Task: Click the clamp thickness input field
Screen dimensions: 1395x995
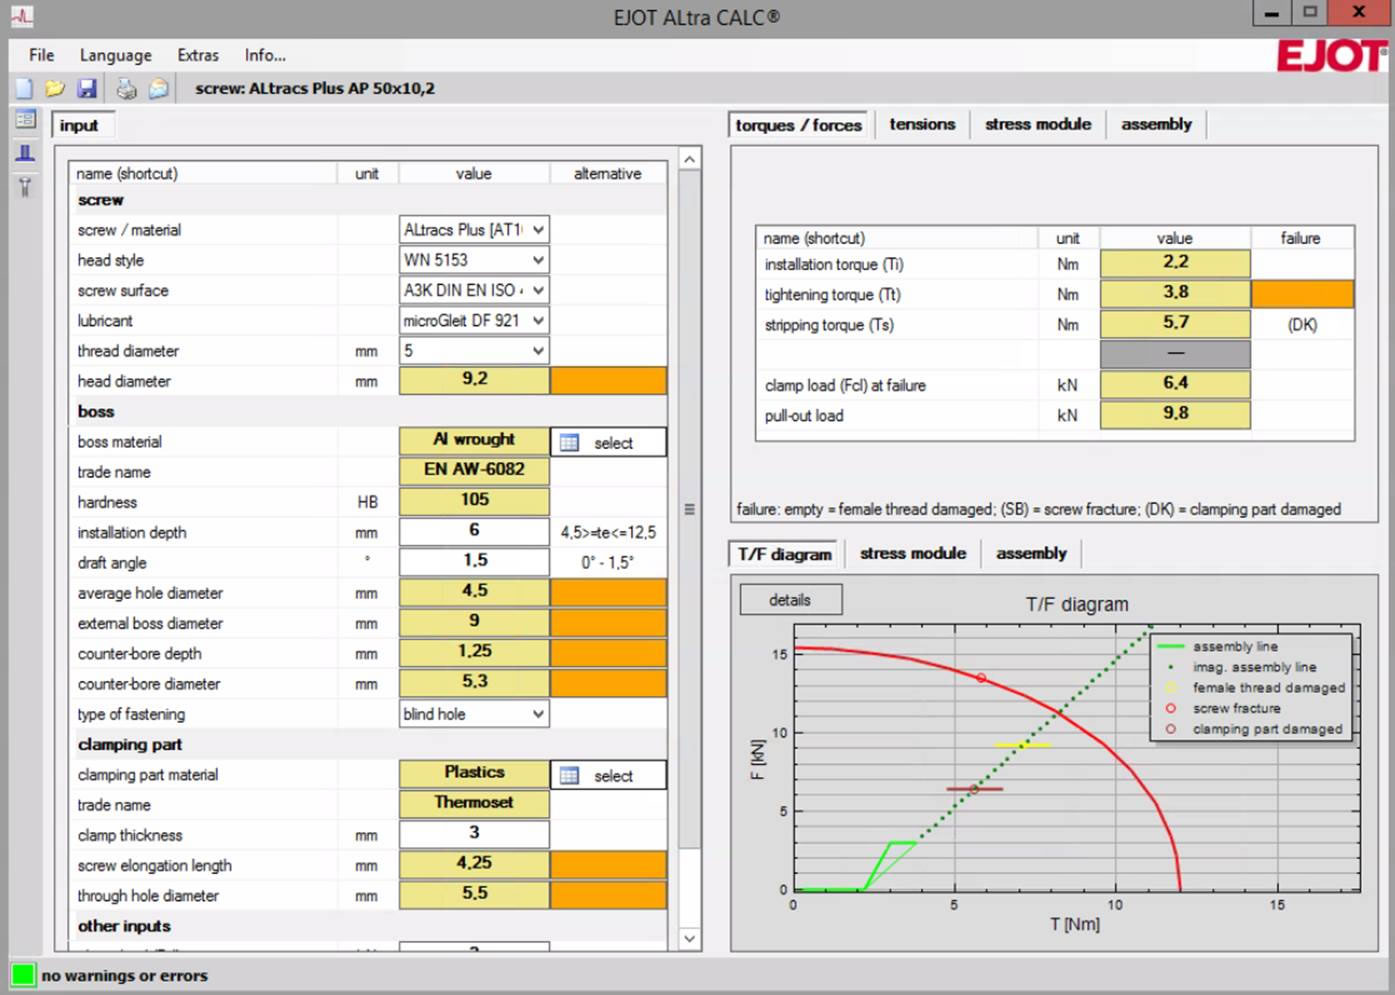Action: pos(474,833)
